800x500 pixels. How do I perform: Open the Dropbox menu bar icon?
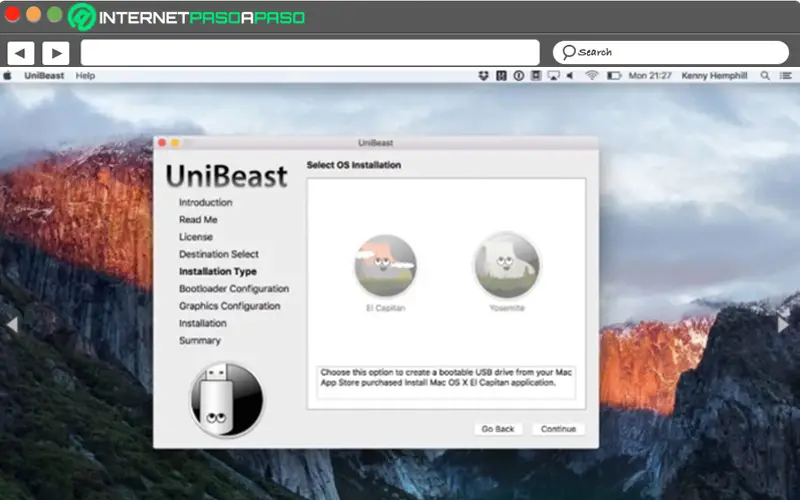[483, 76]
